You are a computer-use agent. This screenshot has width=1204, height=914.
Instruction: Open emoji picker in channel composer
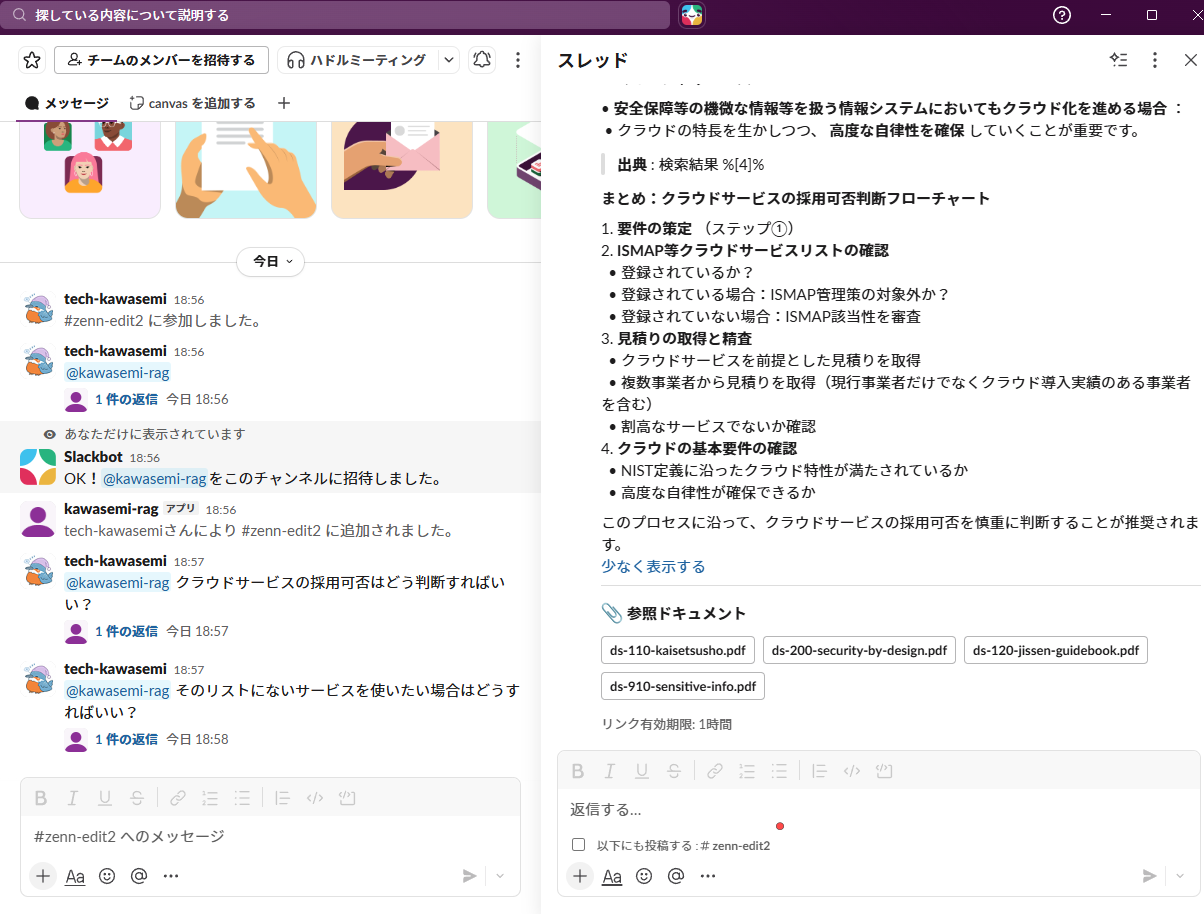107,876
